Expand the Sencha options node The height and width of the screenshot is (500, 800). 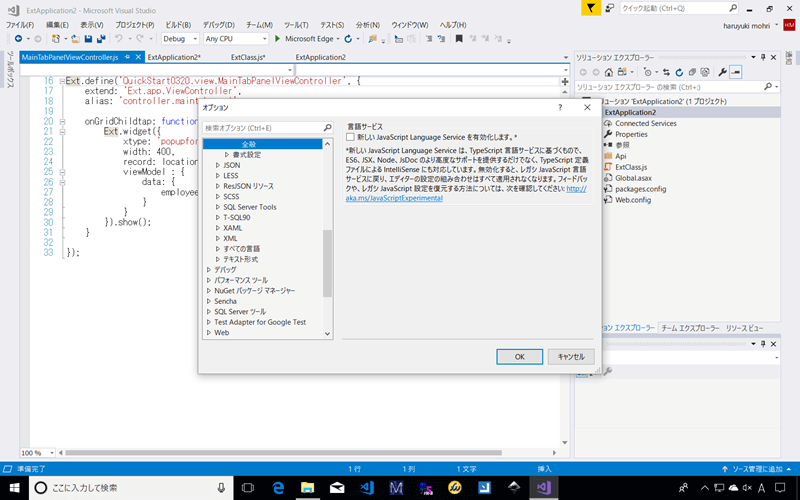(x=209, y=302)
